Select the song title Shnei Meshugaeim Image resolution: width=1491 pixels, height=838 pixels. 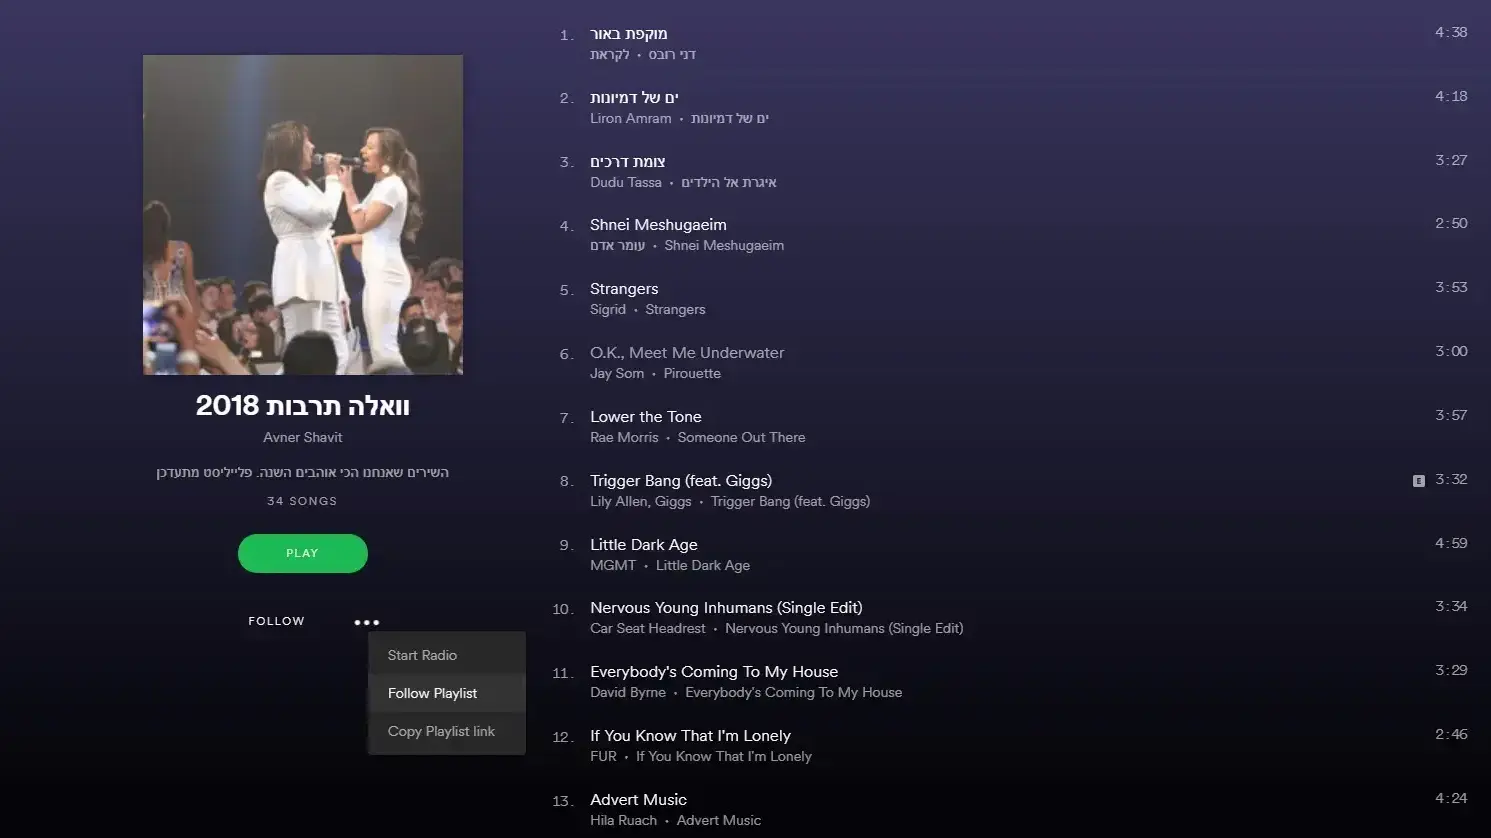click(x=658, y=225)
